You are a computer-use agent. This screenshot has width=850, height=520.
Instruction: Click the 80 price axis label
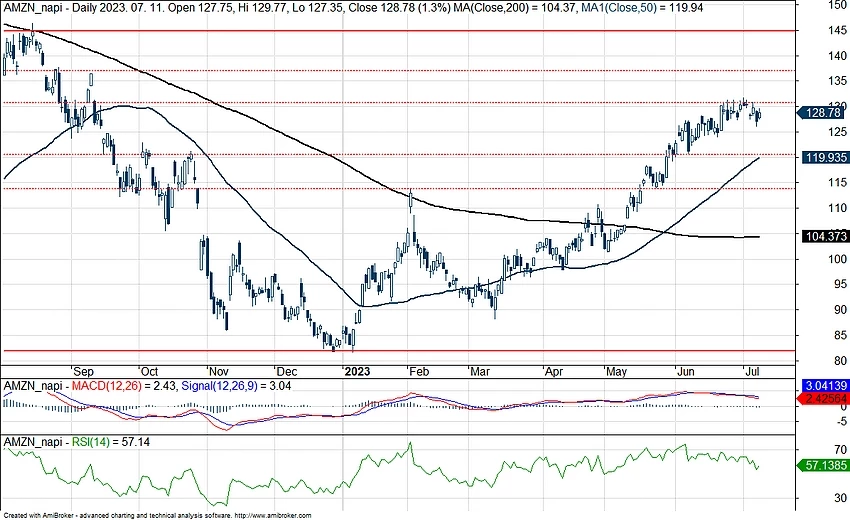click(x=840, y=361)
